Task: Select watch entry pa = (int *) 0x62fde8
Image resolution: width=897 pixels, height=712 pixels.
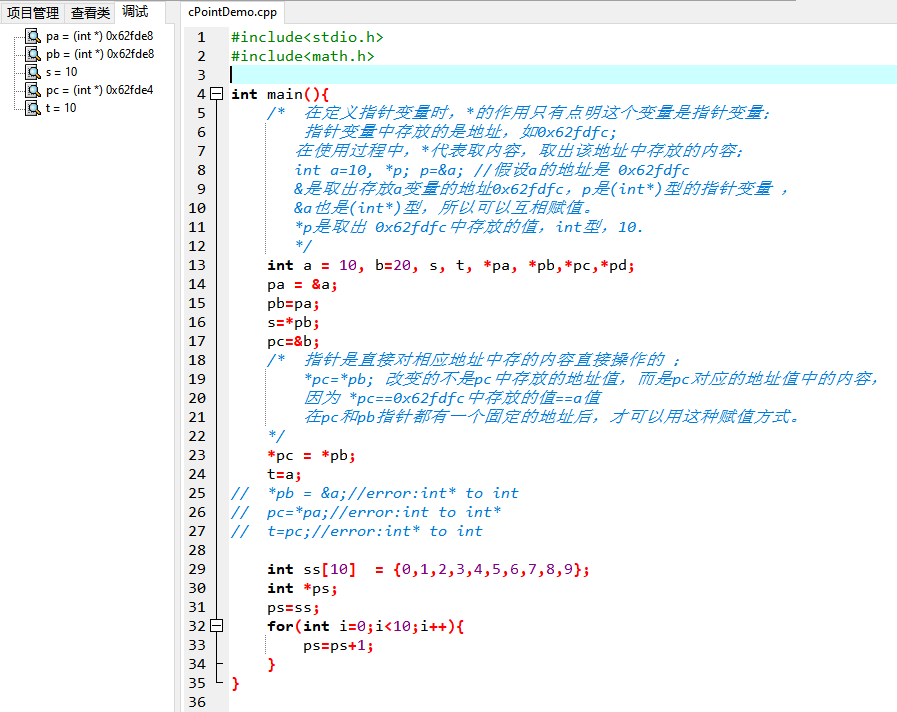Action: [100, 36]
